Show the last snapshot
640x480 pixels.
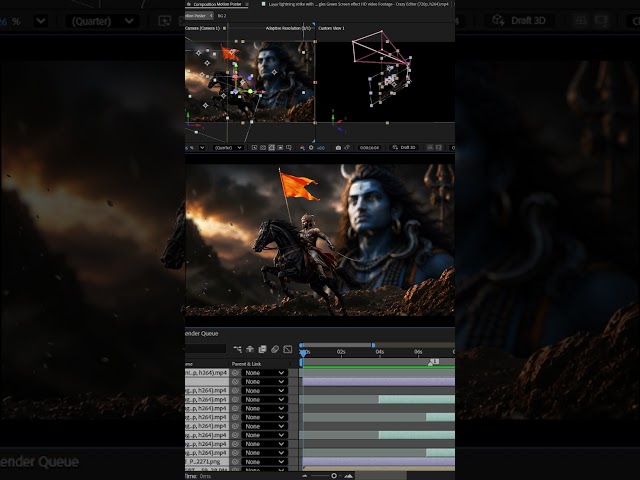pos(347,147)
